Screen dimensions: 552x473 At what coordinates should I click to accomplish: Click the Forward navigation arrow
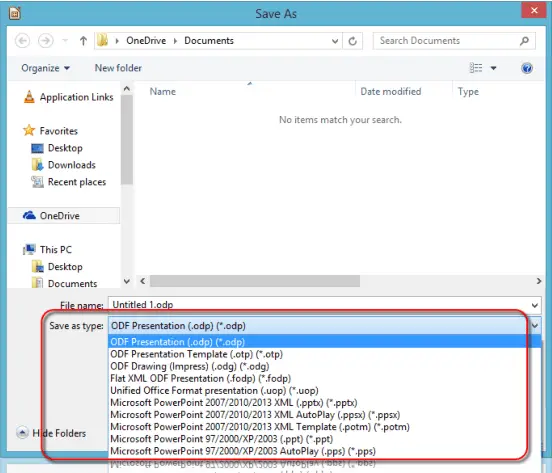coord(46,41)
